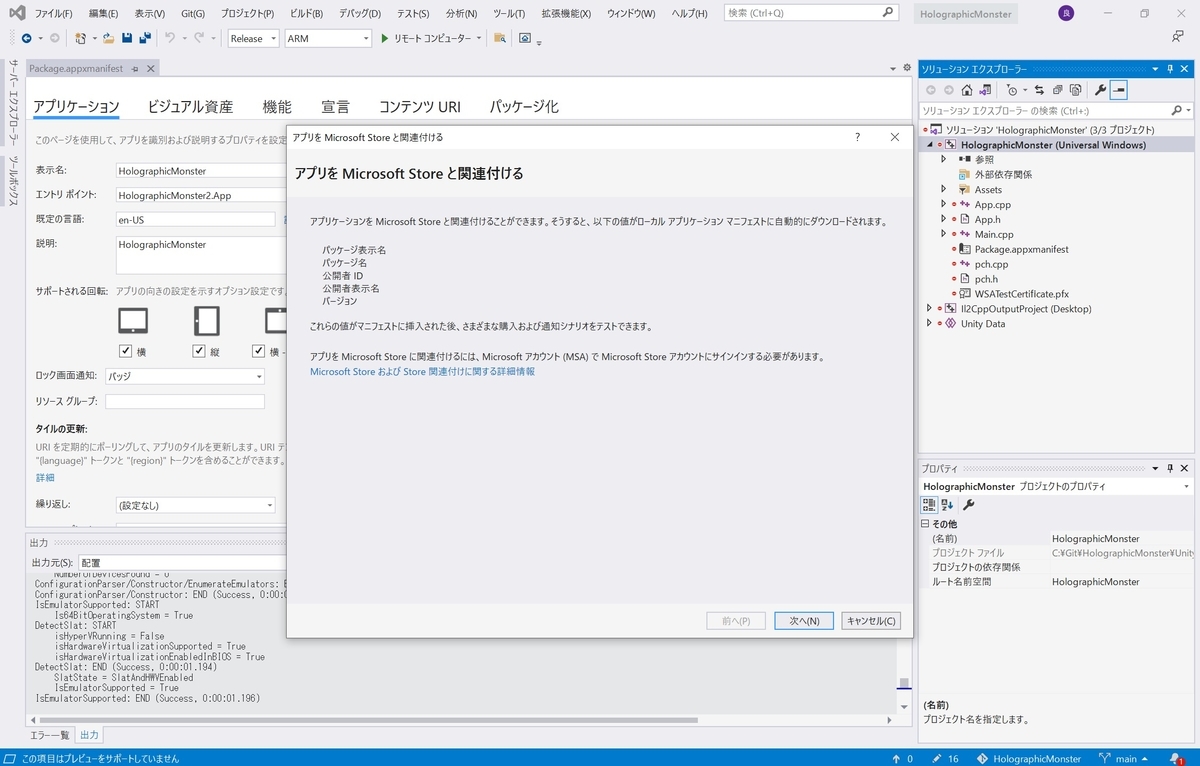
Task: Expand the Unity Data project node
Action: point(929,323)
